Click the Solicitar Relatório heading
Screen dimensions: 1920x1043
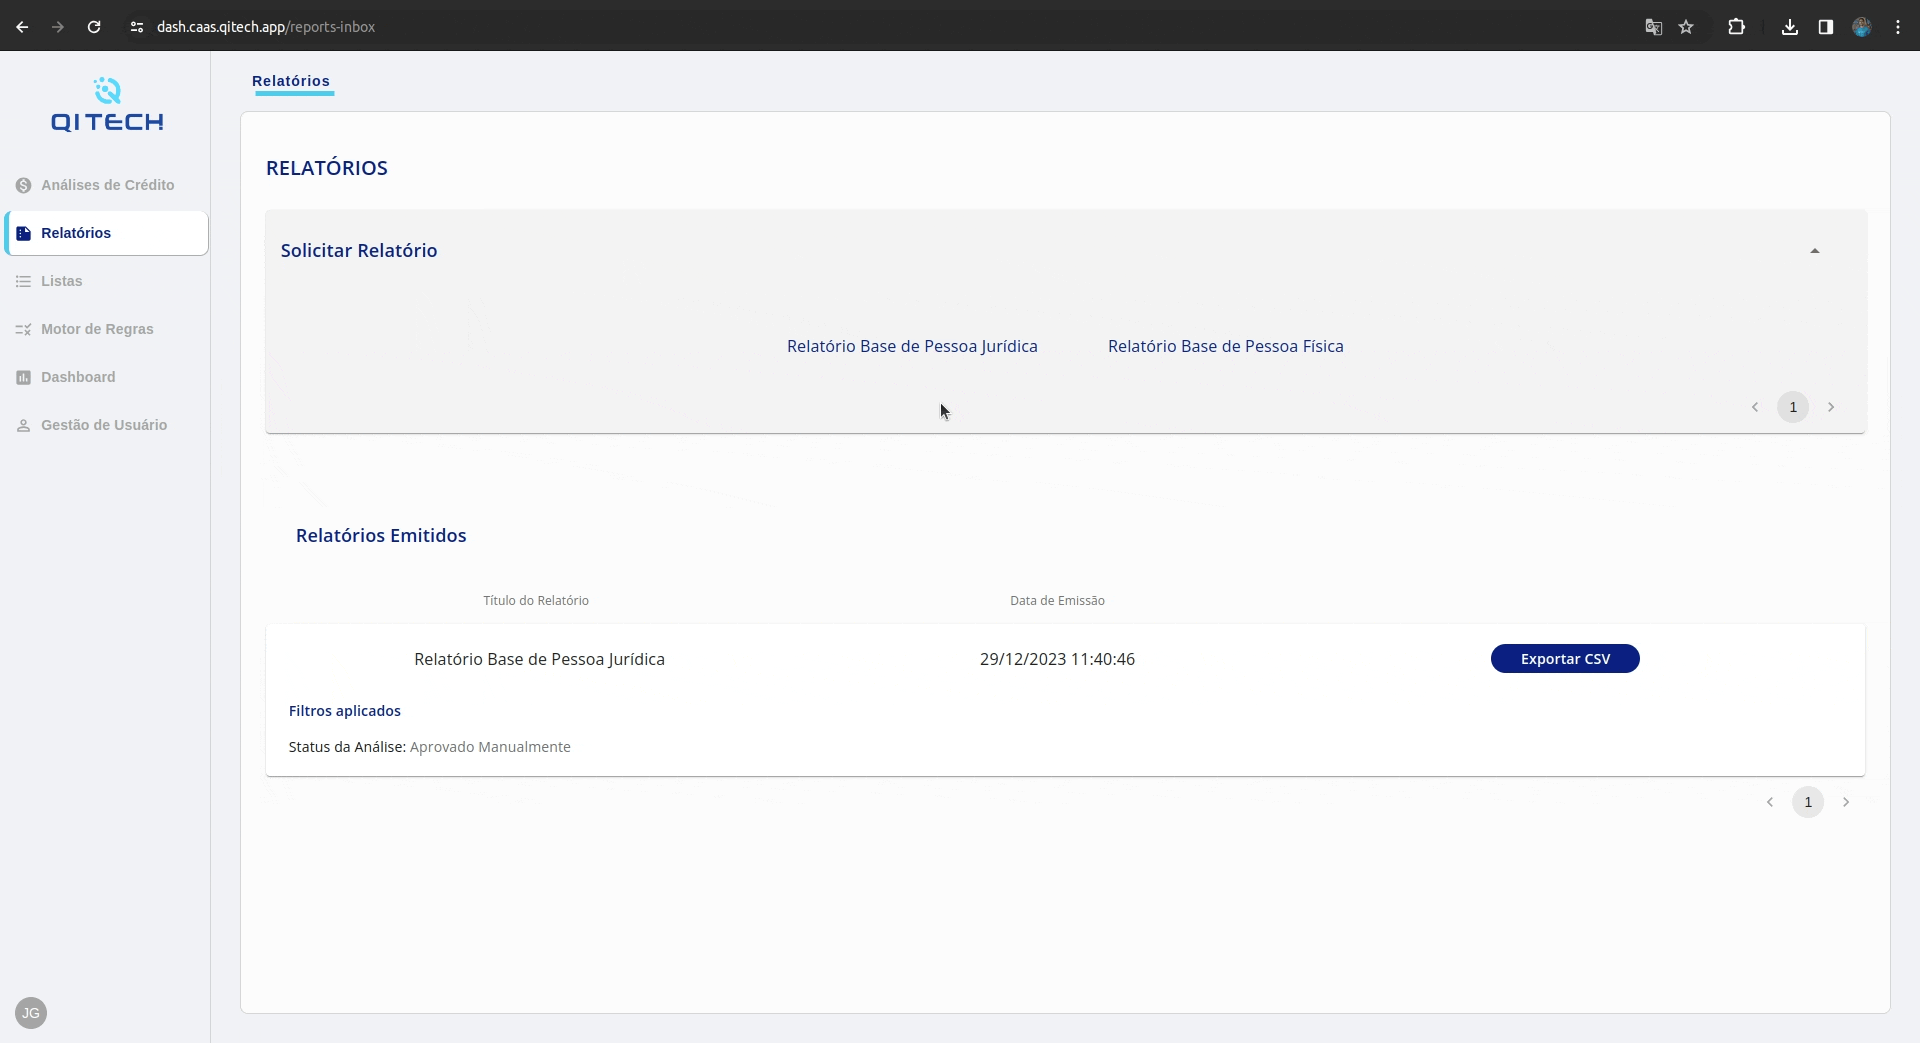tap(359, 251)
